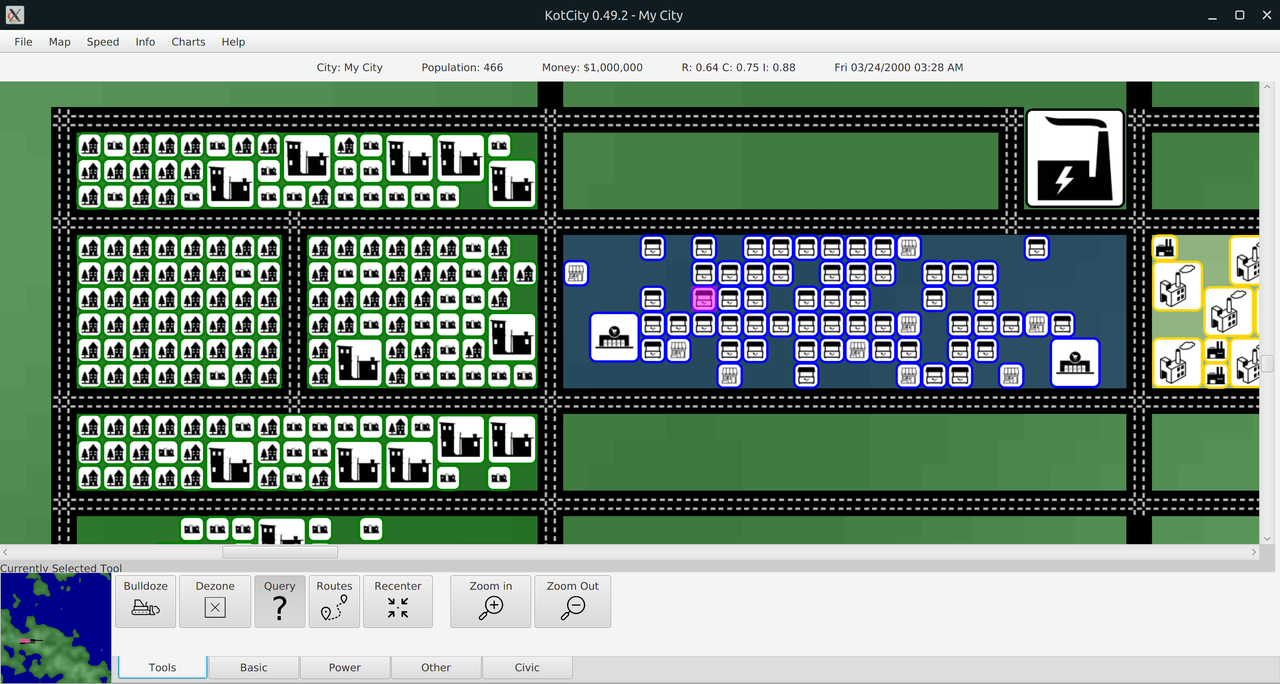
Task: Minimize the KotCity window
Action: click(1213, 15)
